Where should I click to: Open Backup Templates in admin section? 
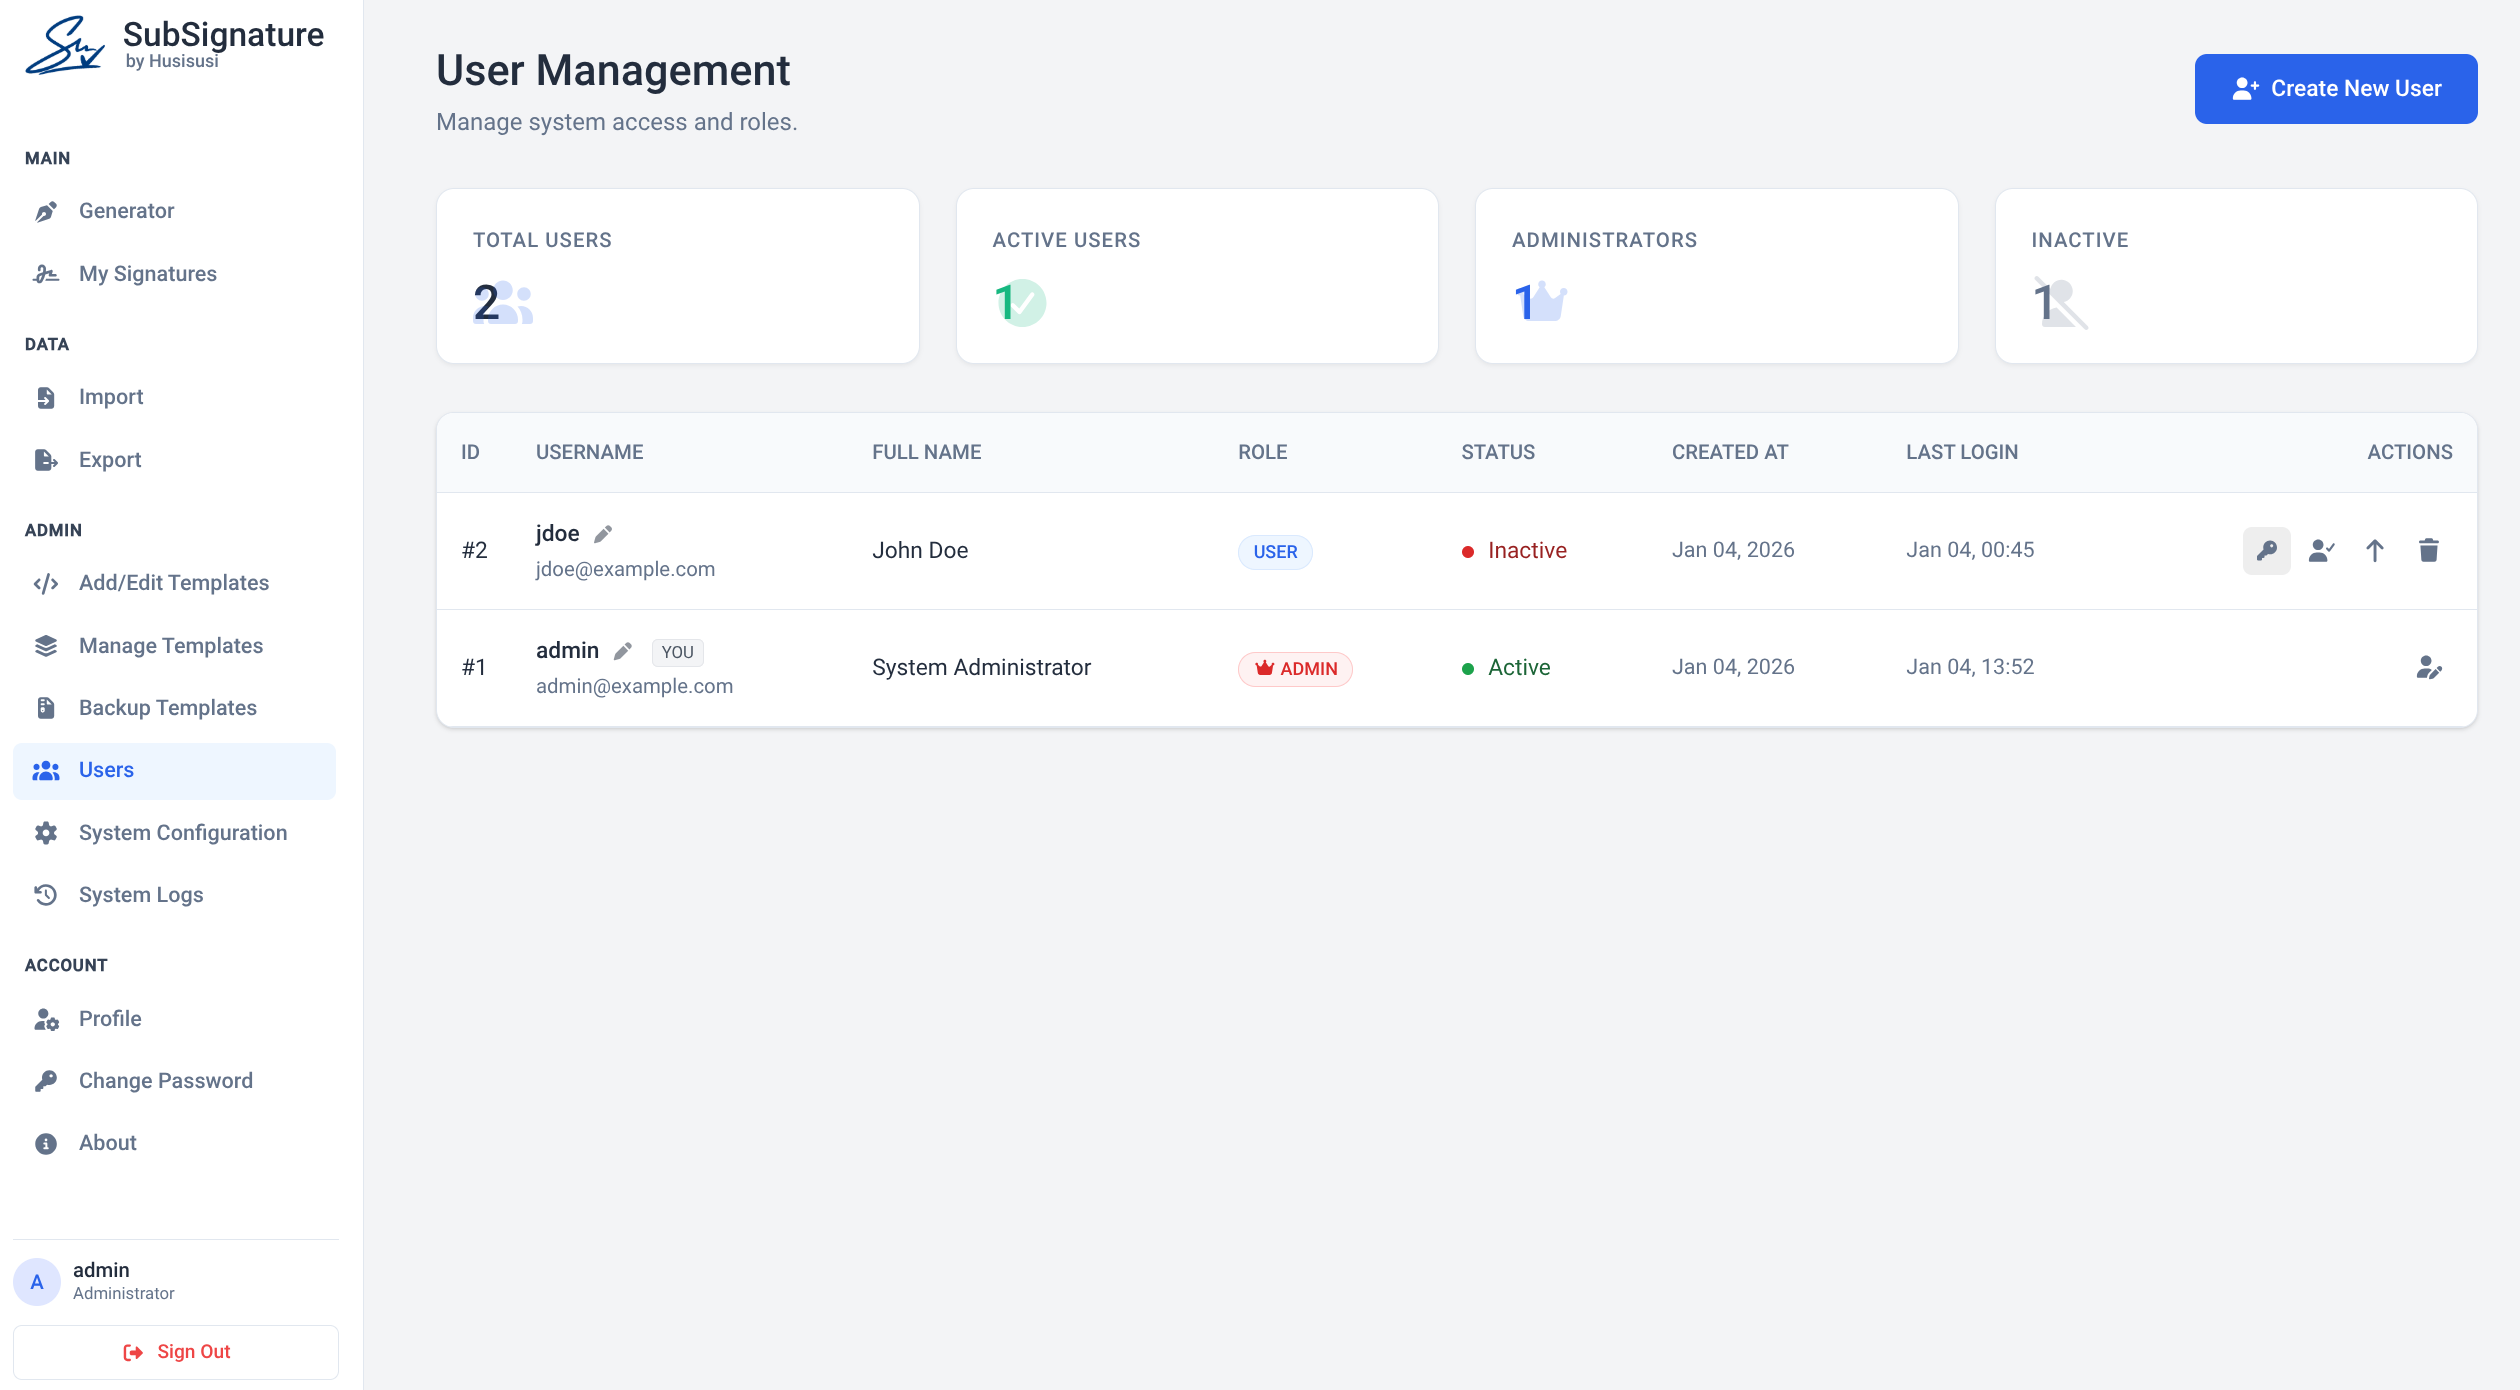coord(166,708)
